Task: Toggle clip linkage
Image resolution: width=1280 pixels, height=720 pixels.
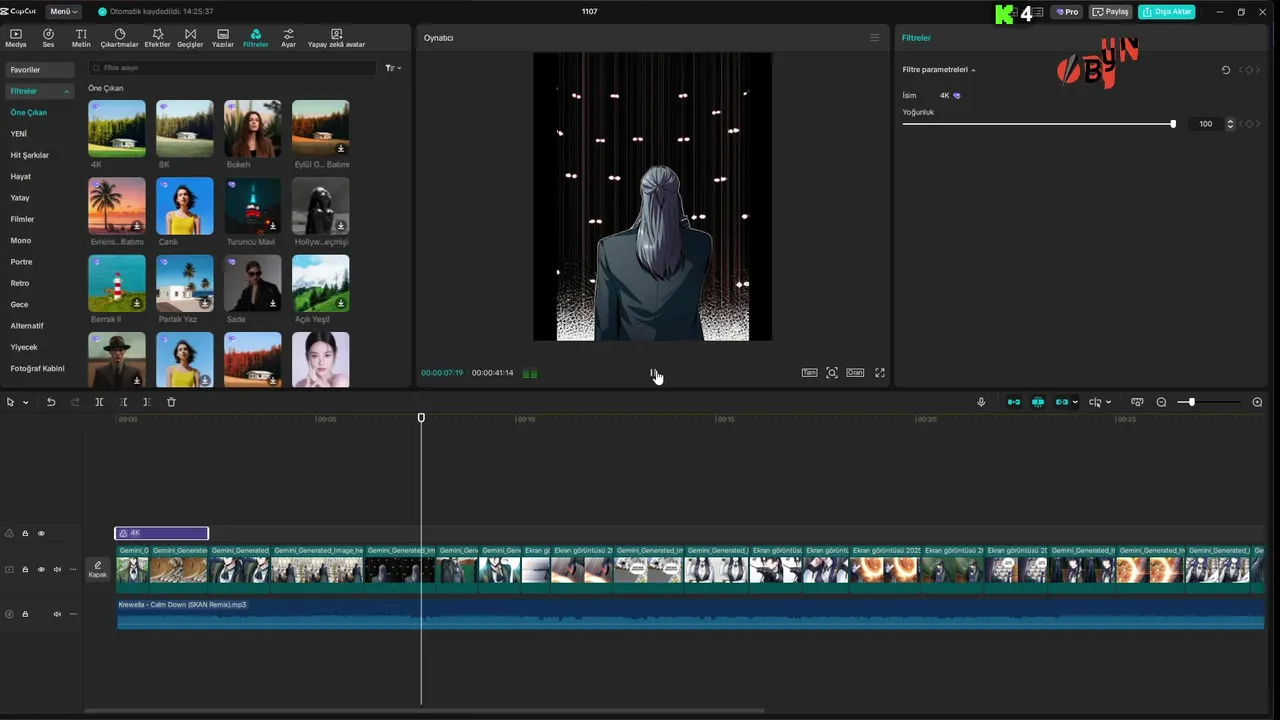Action: click(1062, 402)
